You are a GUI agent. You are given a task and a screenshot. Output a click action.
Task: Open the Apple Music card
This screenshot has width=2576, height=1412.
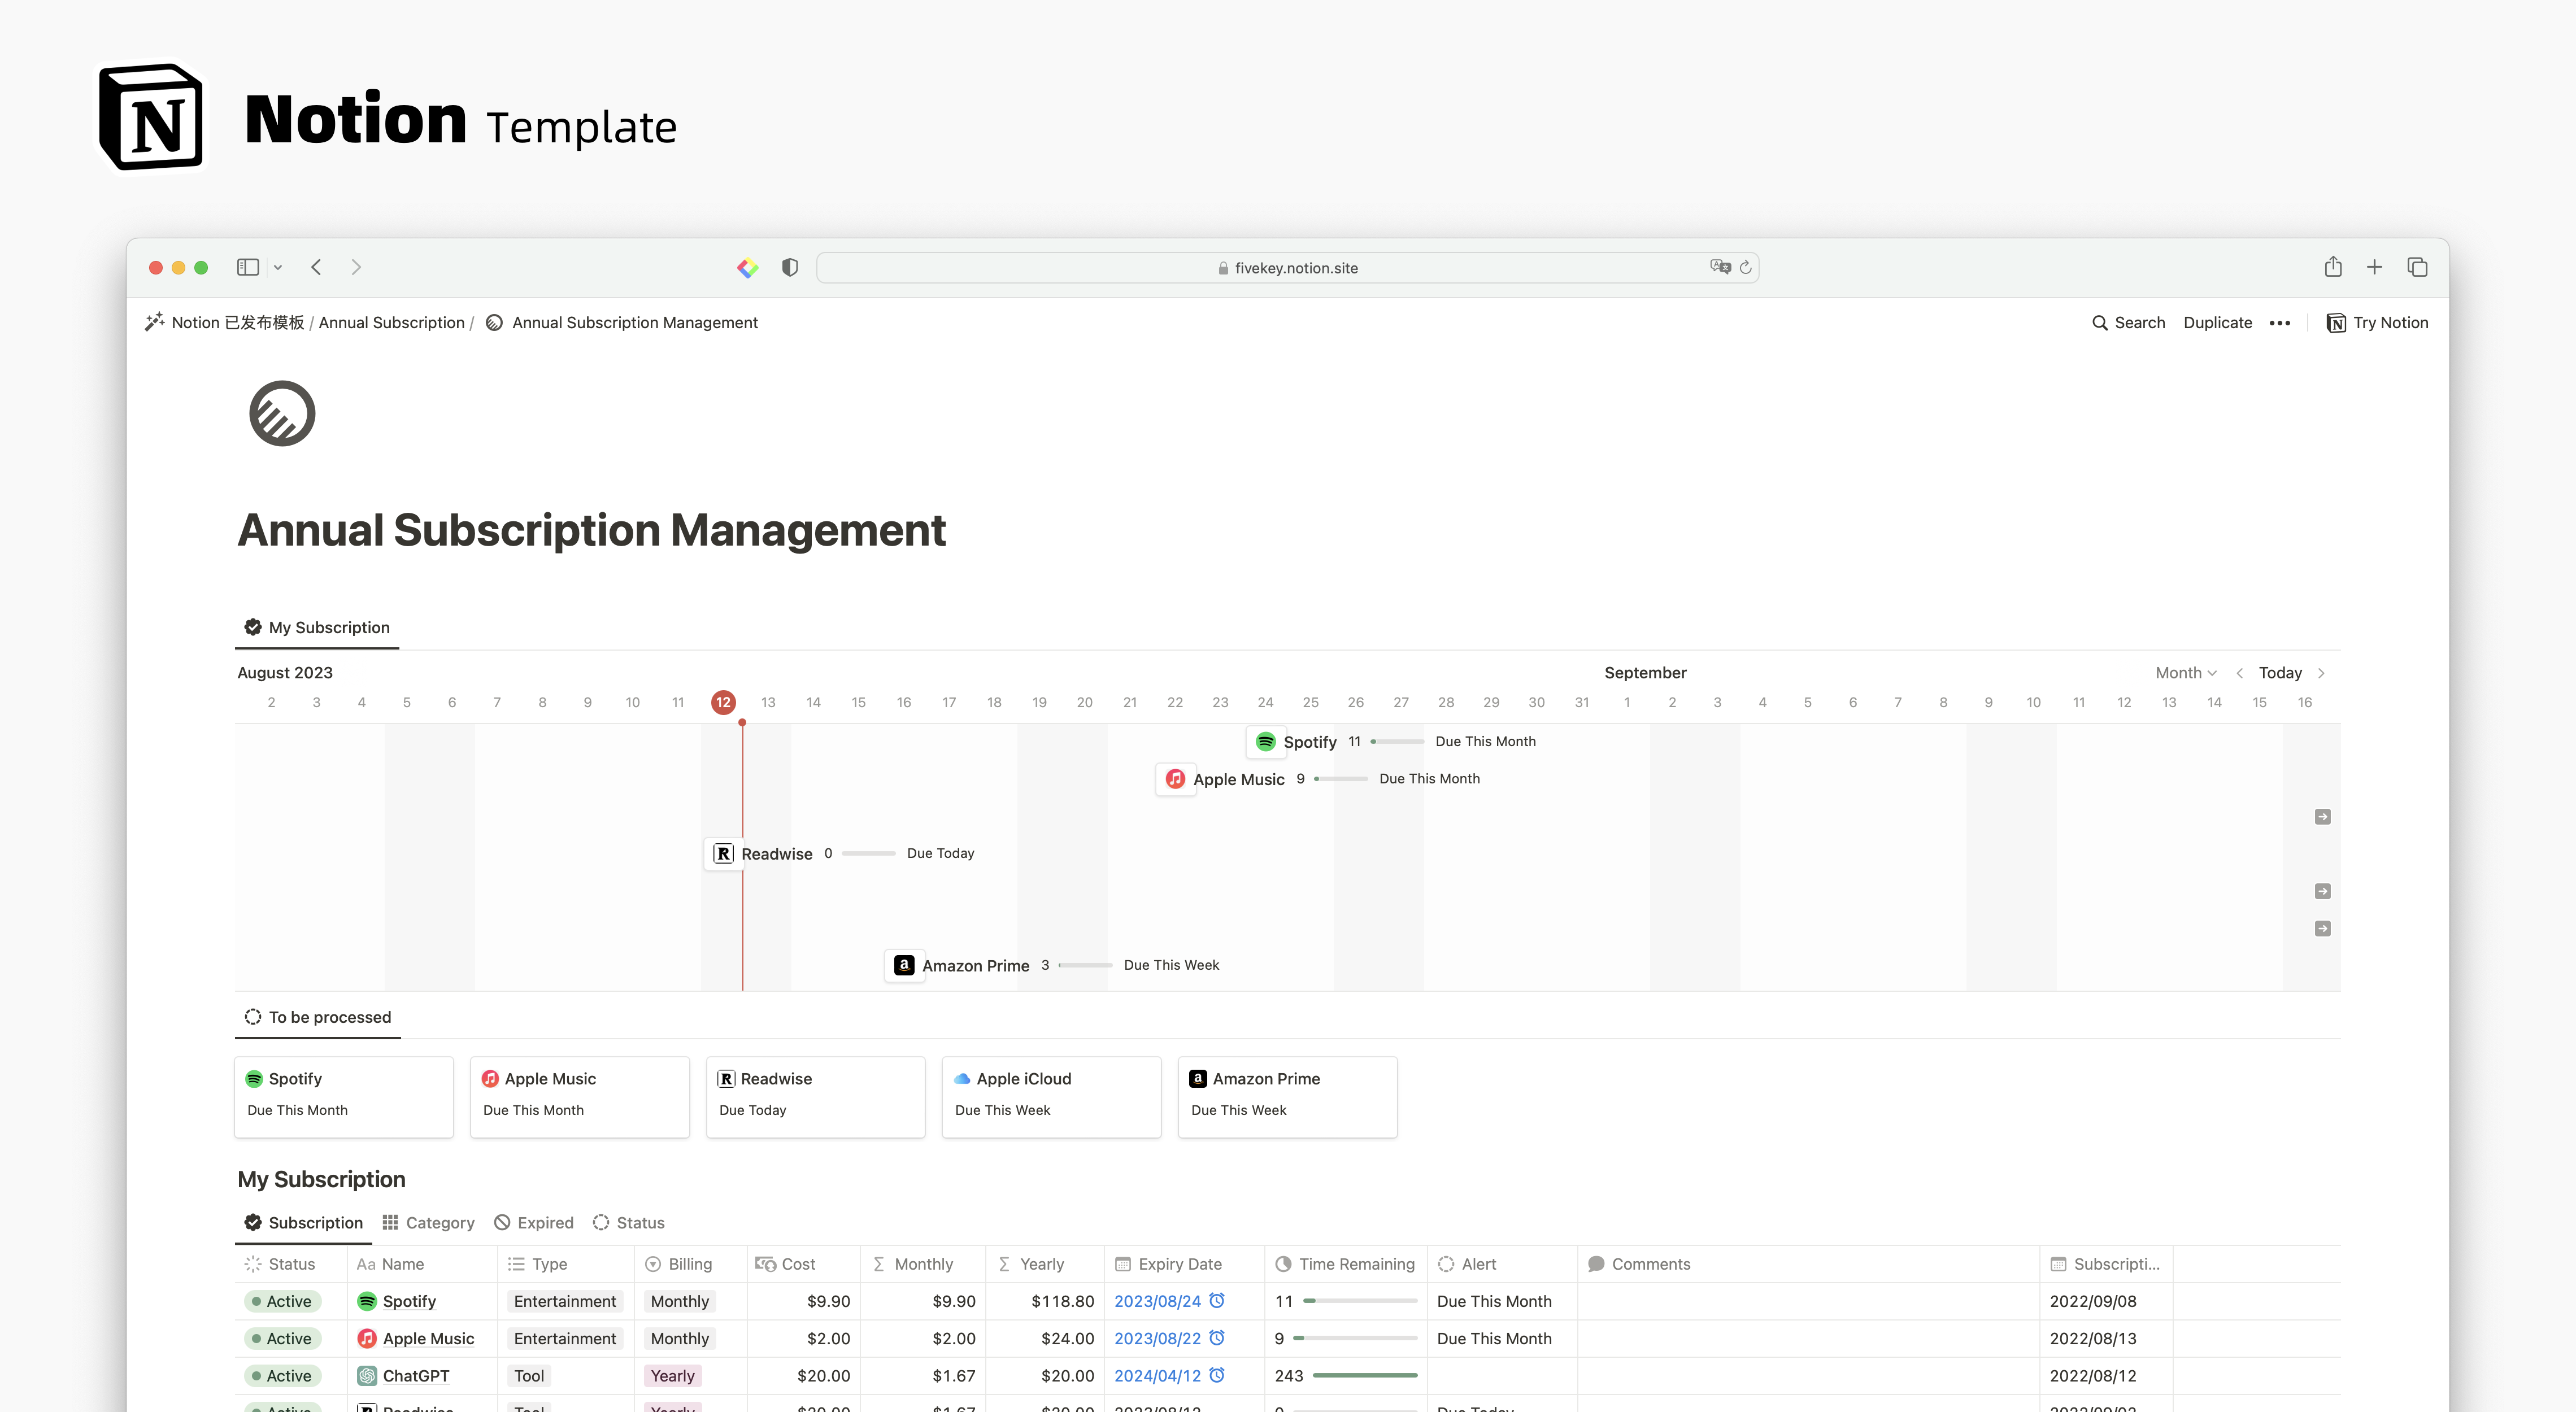point(580,1096)
